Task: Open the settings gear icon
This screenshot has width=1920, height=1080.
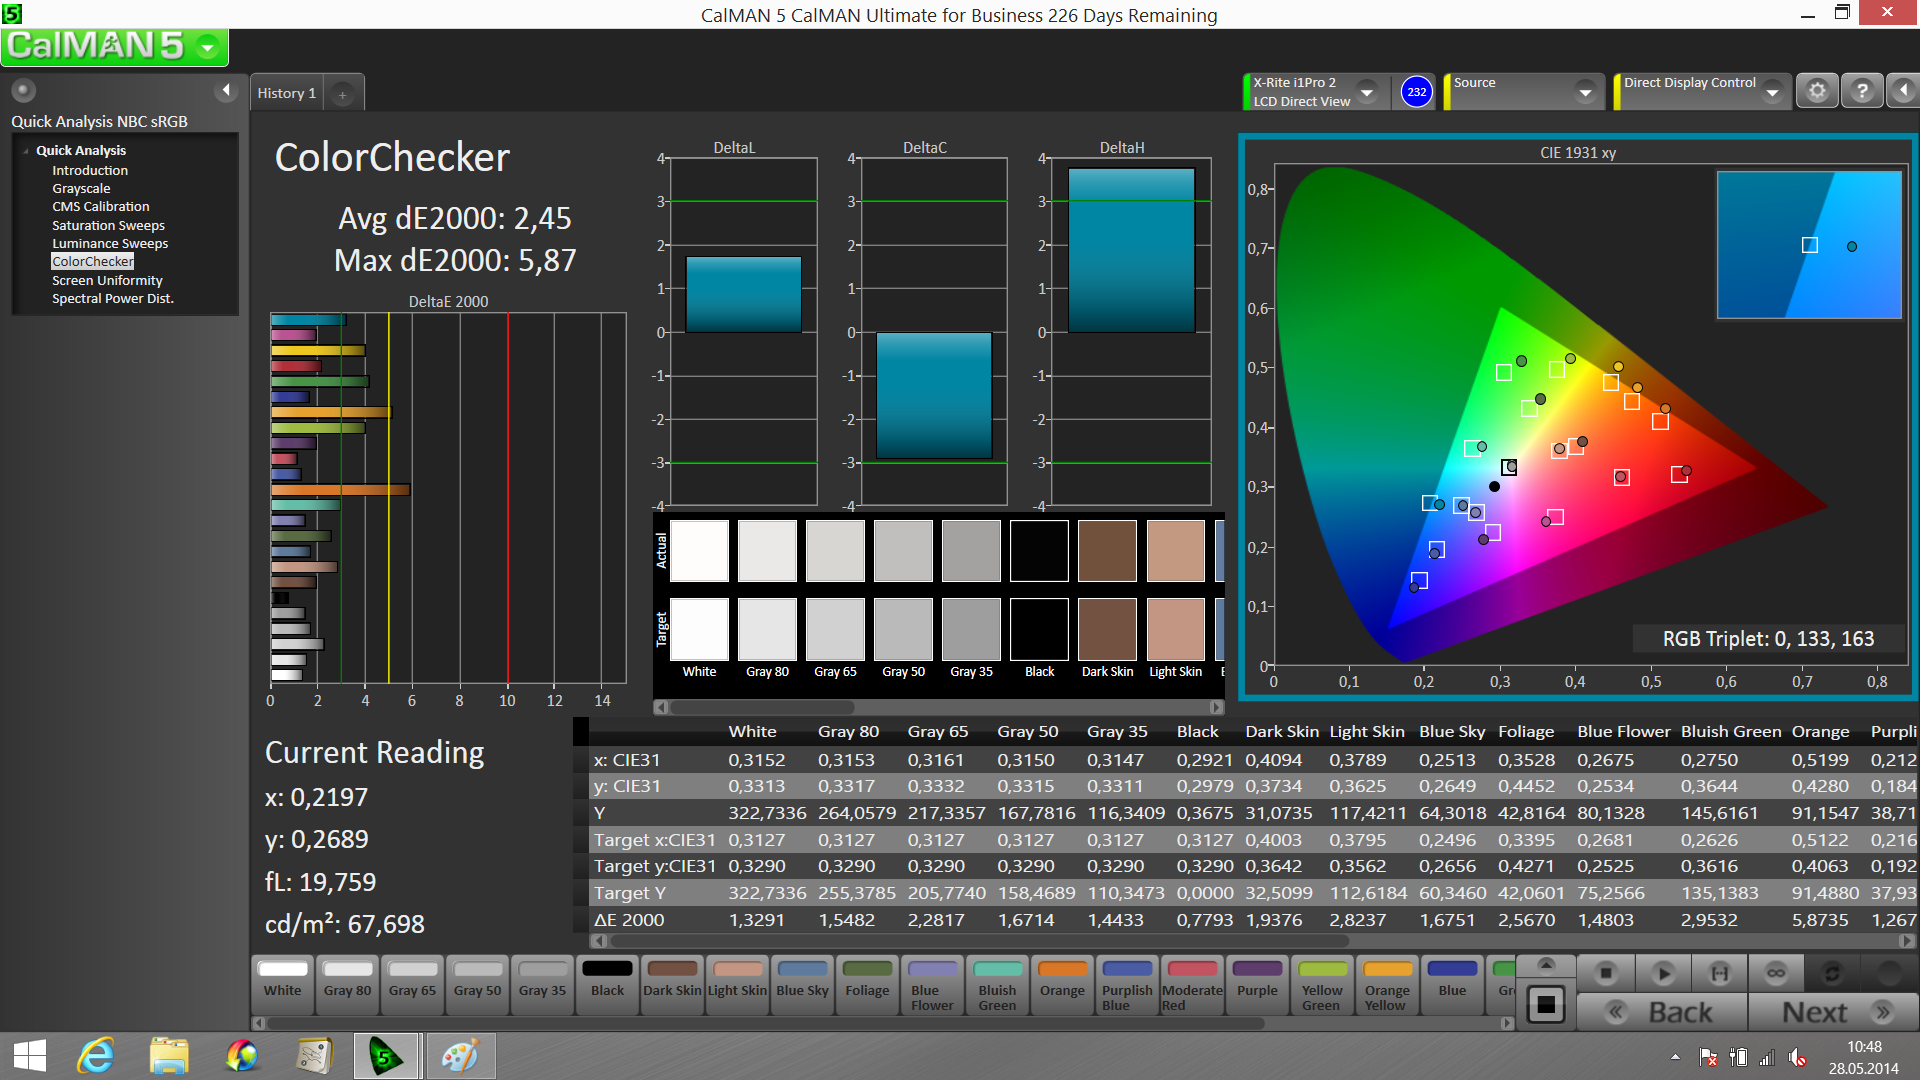Action: (x=1817, y=91)
